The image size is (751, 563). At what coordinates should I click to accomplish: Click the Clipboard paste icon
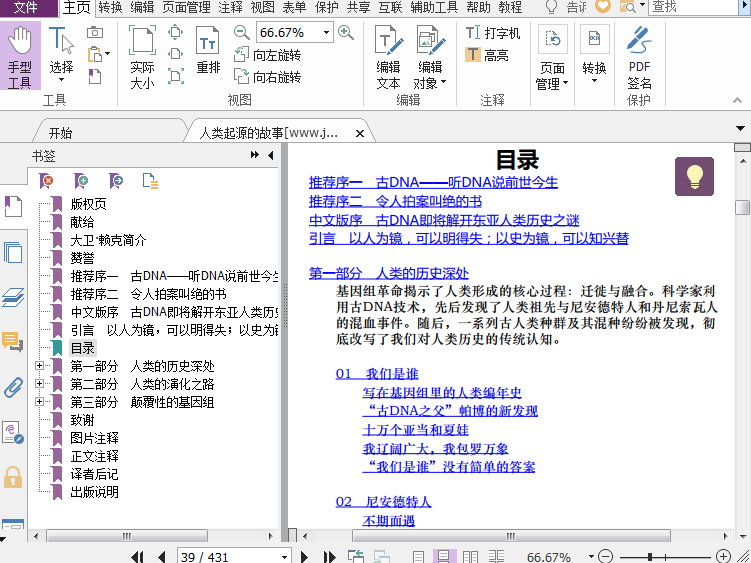coord(95,54)
